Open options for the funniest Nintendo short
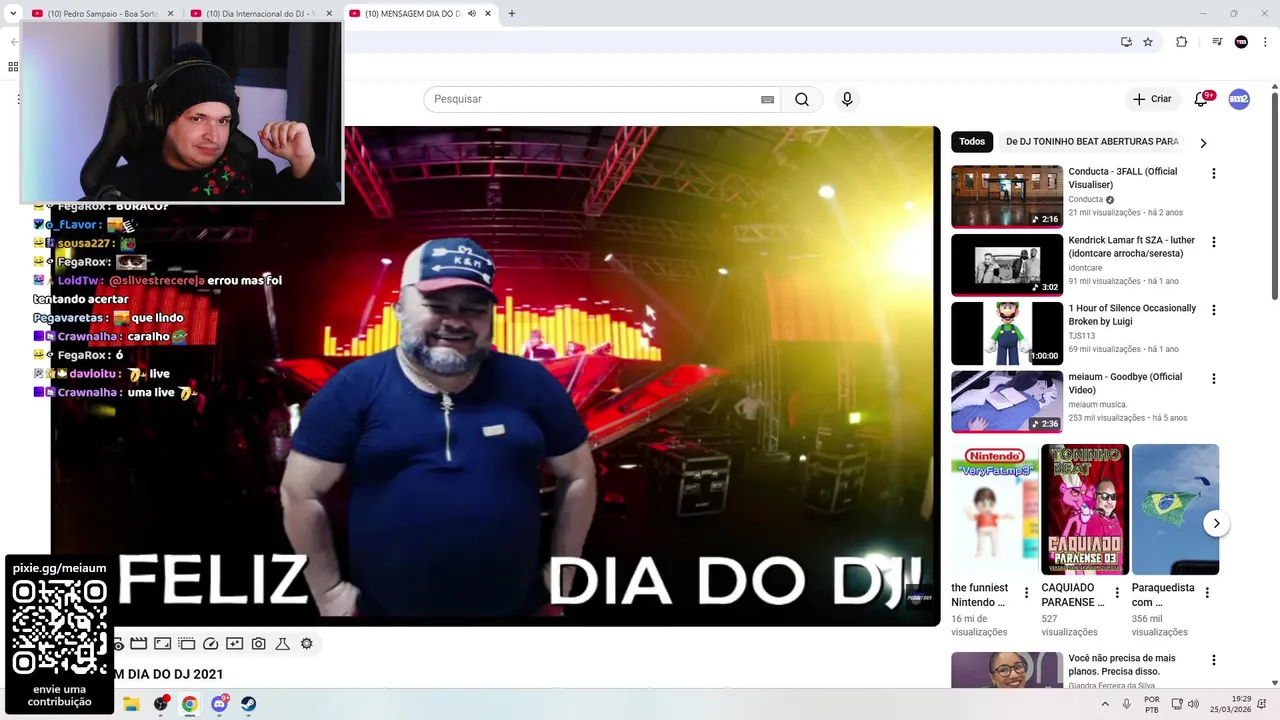This screenshot has width=1280, height=720. click(1026, 593)
